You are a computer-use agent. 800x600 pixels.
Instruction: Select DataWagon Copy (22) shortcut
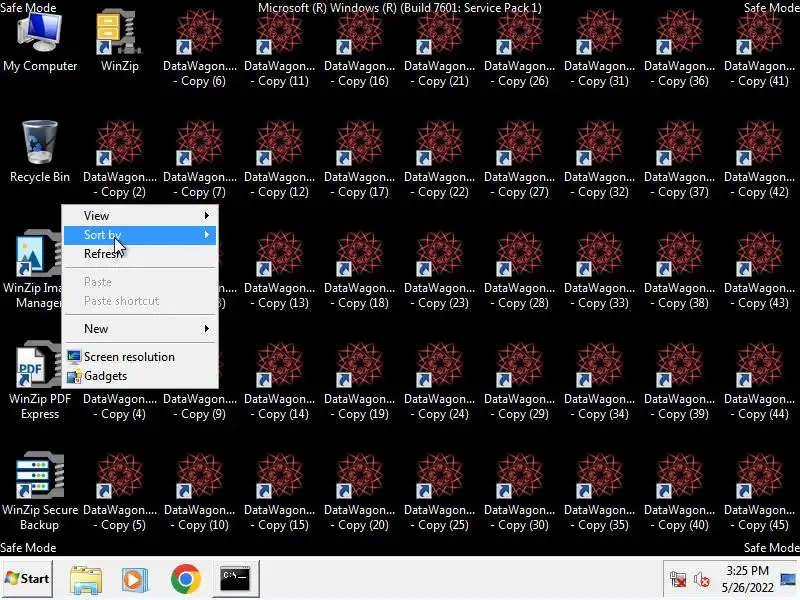[x=440, y=160]
